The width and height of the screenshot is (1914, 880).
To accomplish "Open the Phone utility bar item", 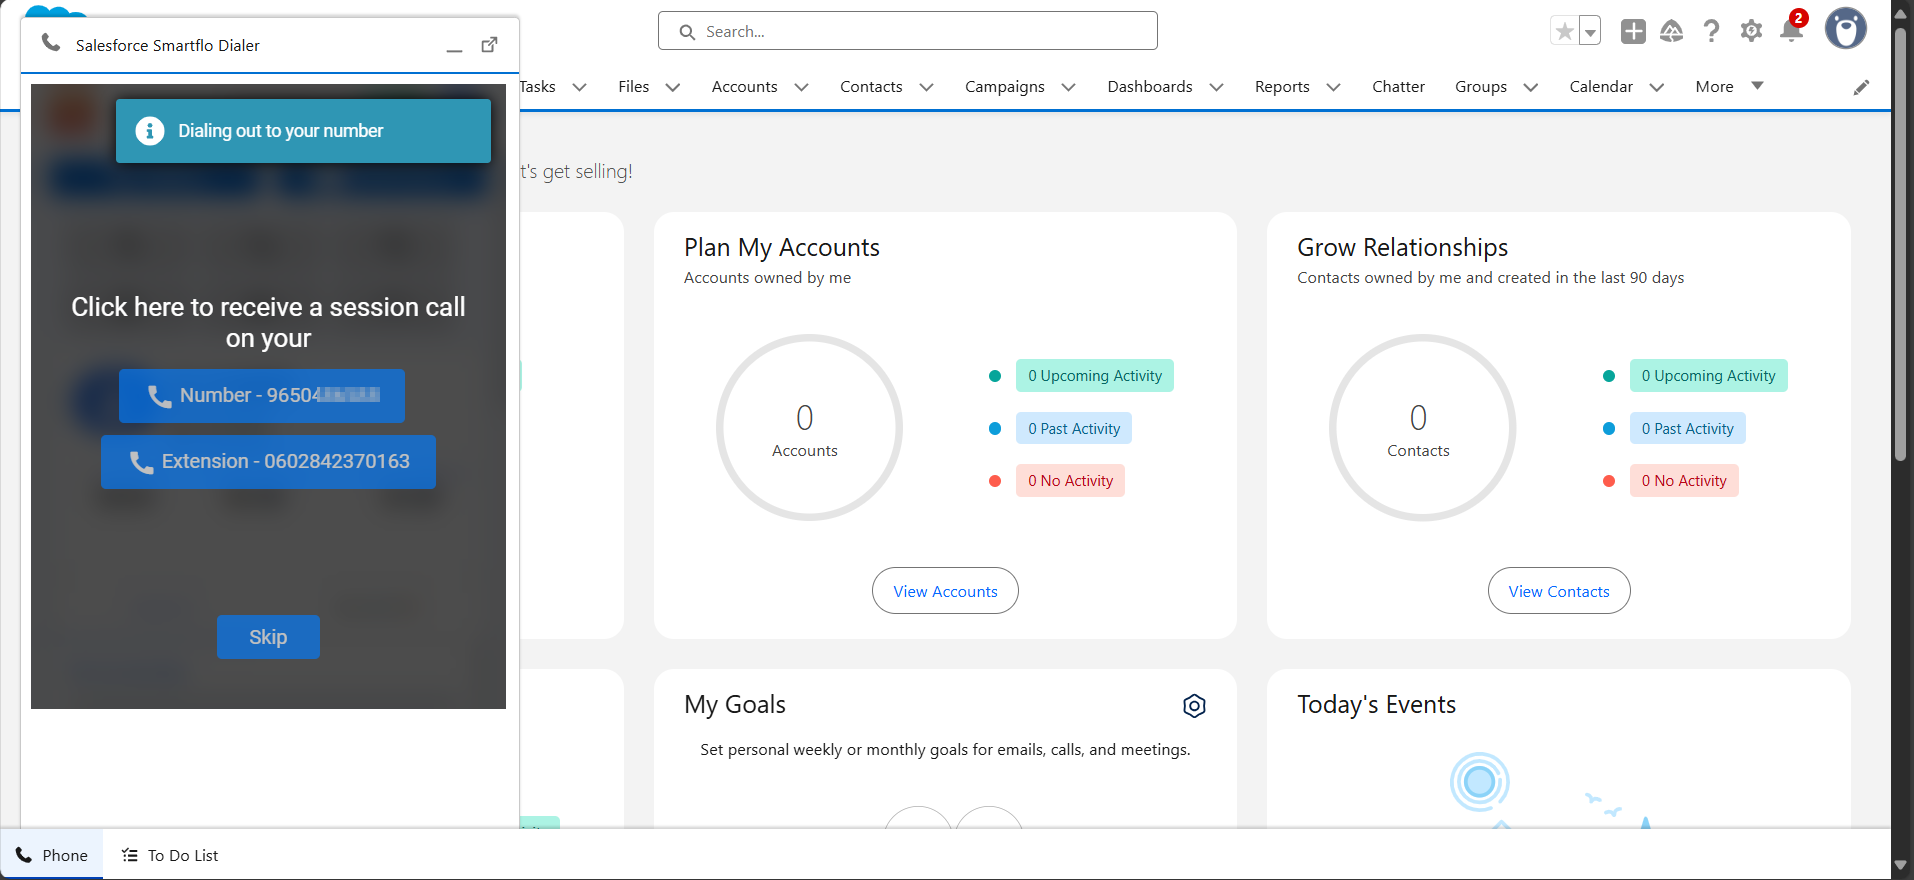I will (x=52, y=855).
